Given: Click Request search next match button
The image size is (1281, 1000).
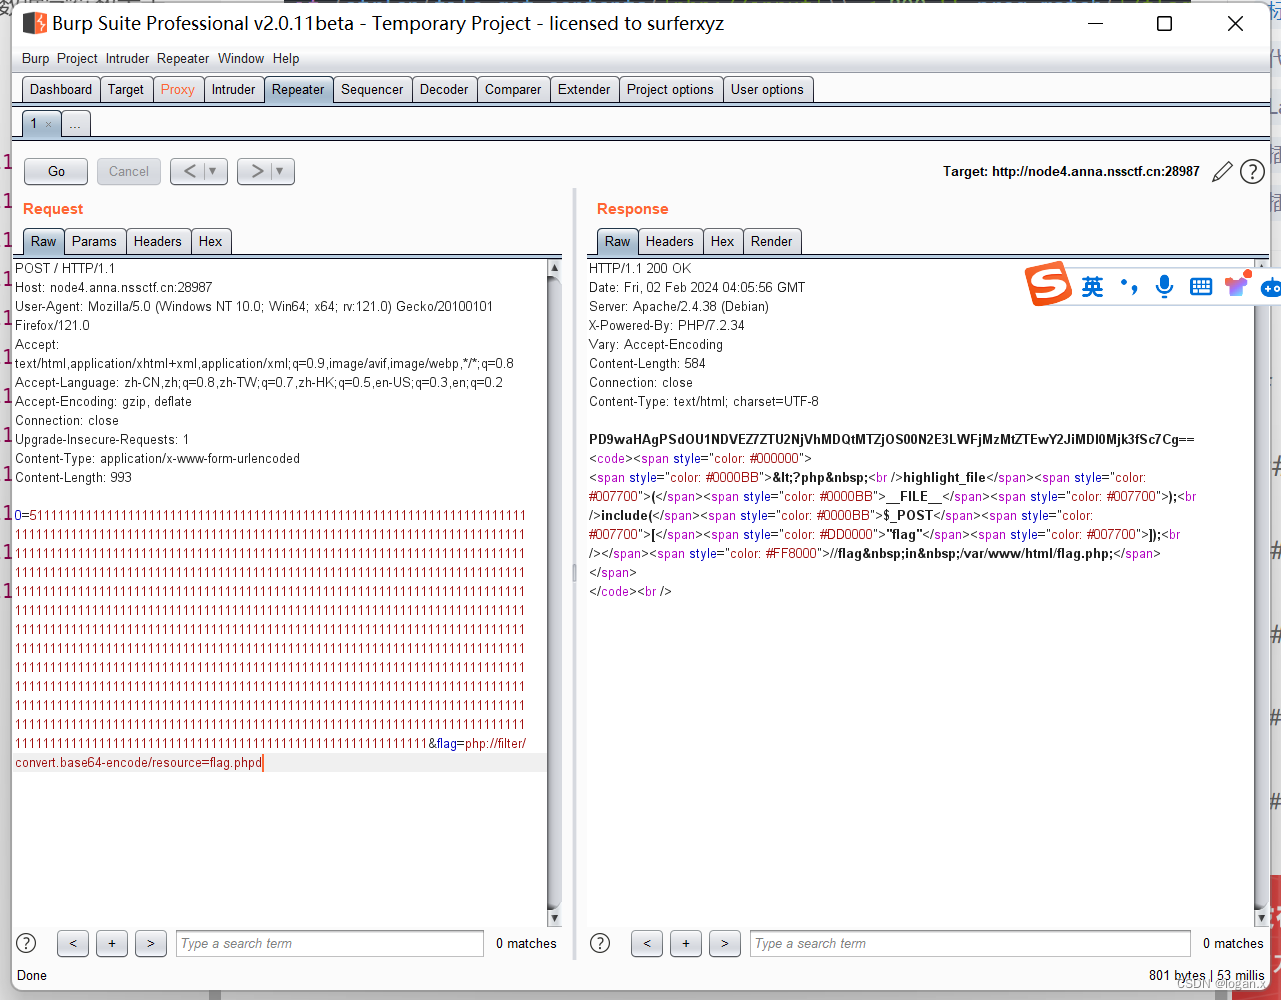Looking at the screenshot, I should click(151, 943).
